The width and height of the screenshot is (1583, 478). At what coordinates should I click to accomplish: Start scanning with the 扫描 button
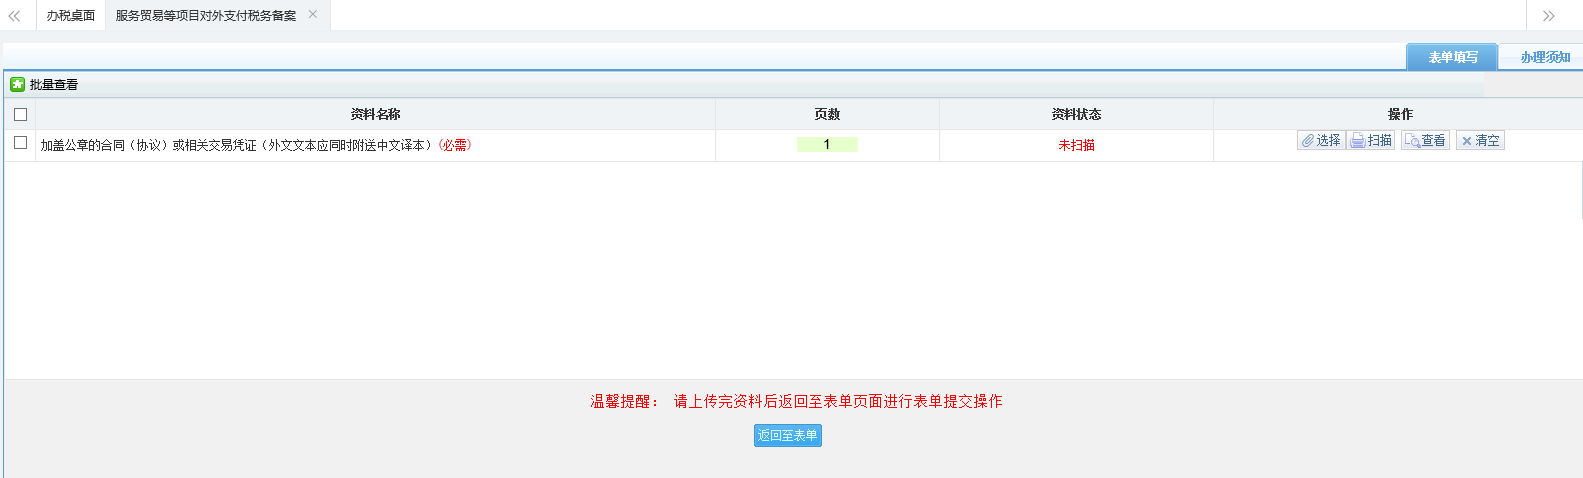(1371, 141)
